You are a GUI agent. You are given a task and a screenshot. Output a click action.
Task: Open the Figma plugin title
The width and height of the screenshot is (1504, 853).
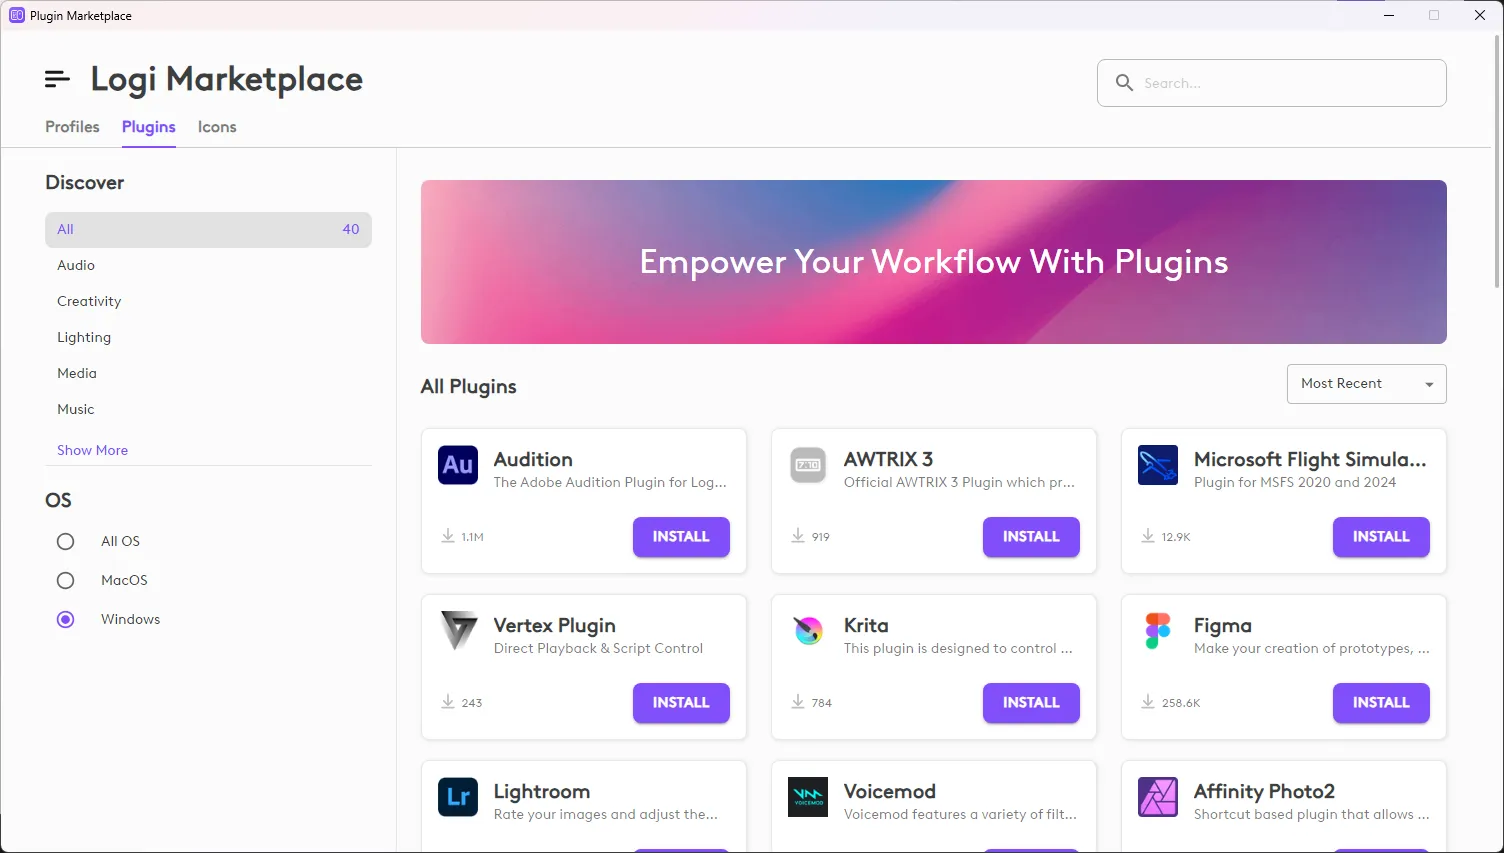(1222, 625)
